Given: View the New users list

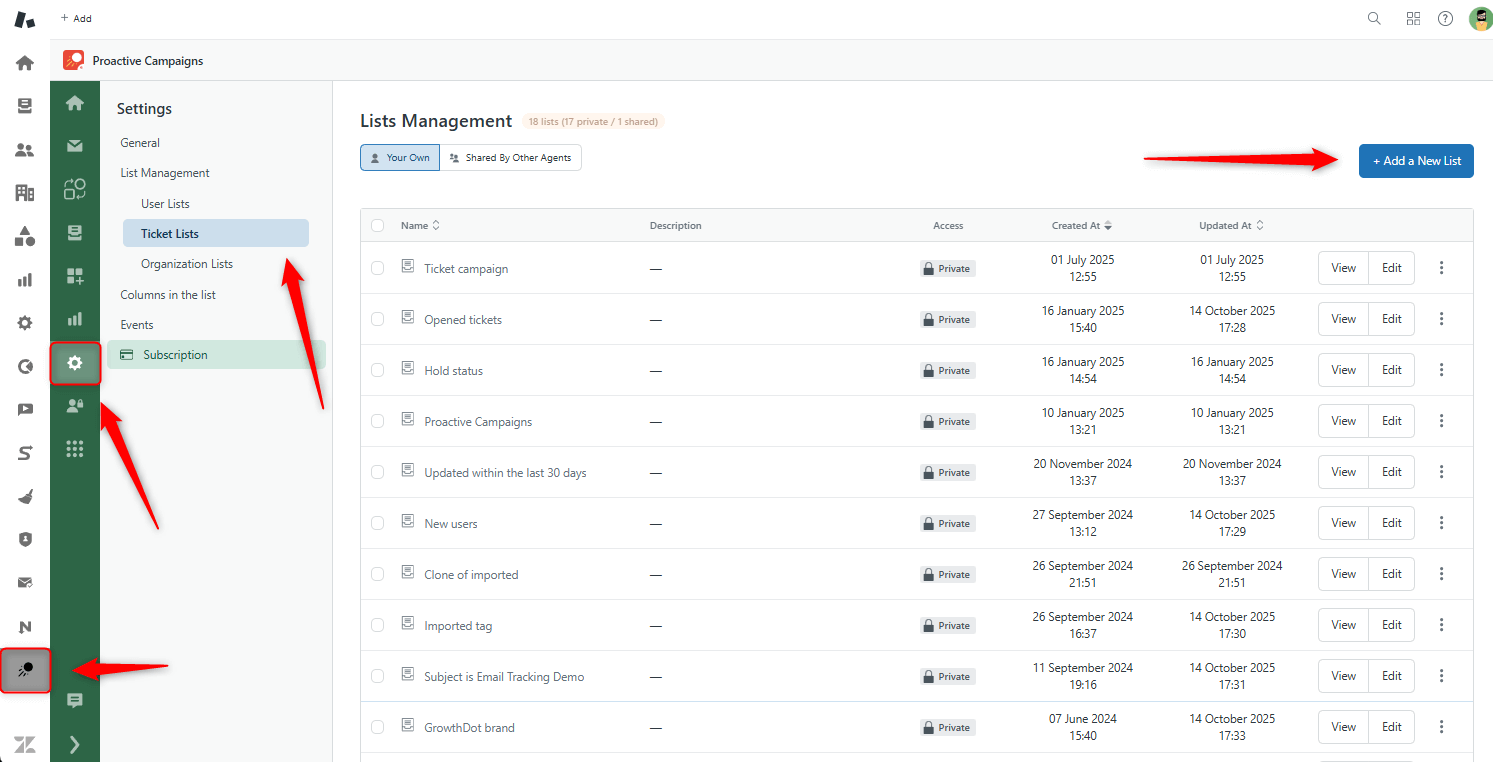Looking at the screenshot, I should [x=1343, y=523].
